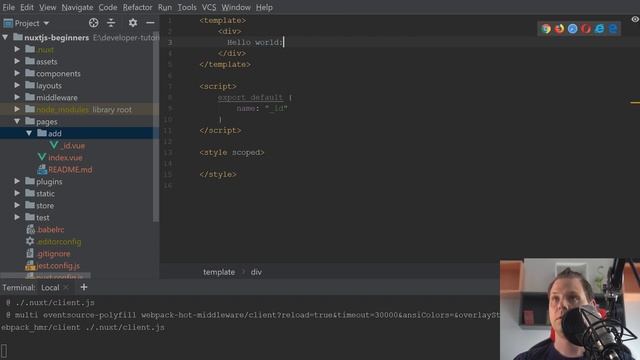Click the 'Hello world!' text line in editor
This screenshot has height=360, width=640.
[x=255, y=42]
